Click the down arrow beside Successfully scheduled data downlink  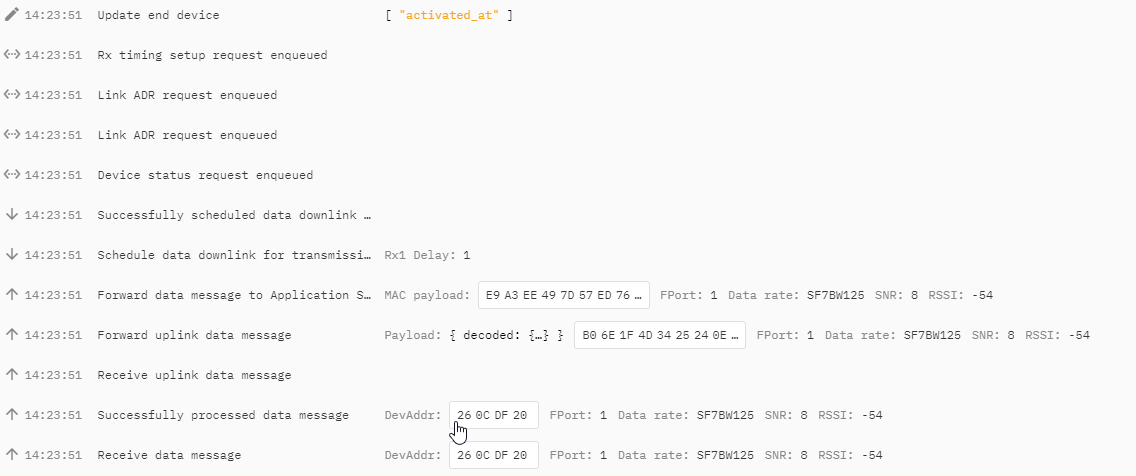[12, 215]
